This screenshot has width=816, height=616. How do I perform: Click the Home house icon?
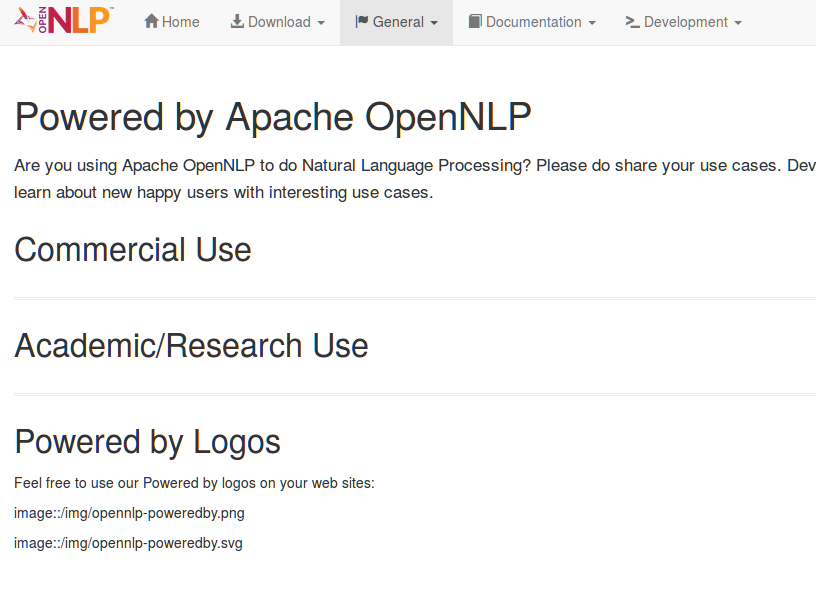tap(151, 21)
